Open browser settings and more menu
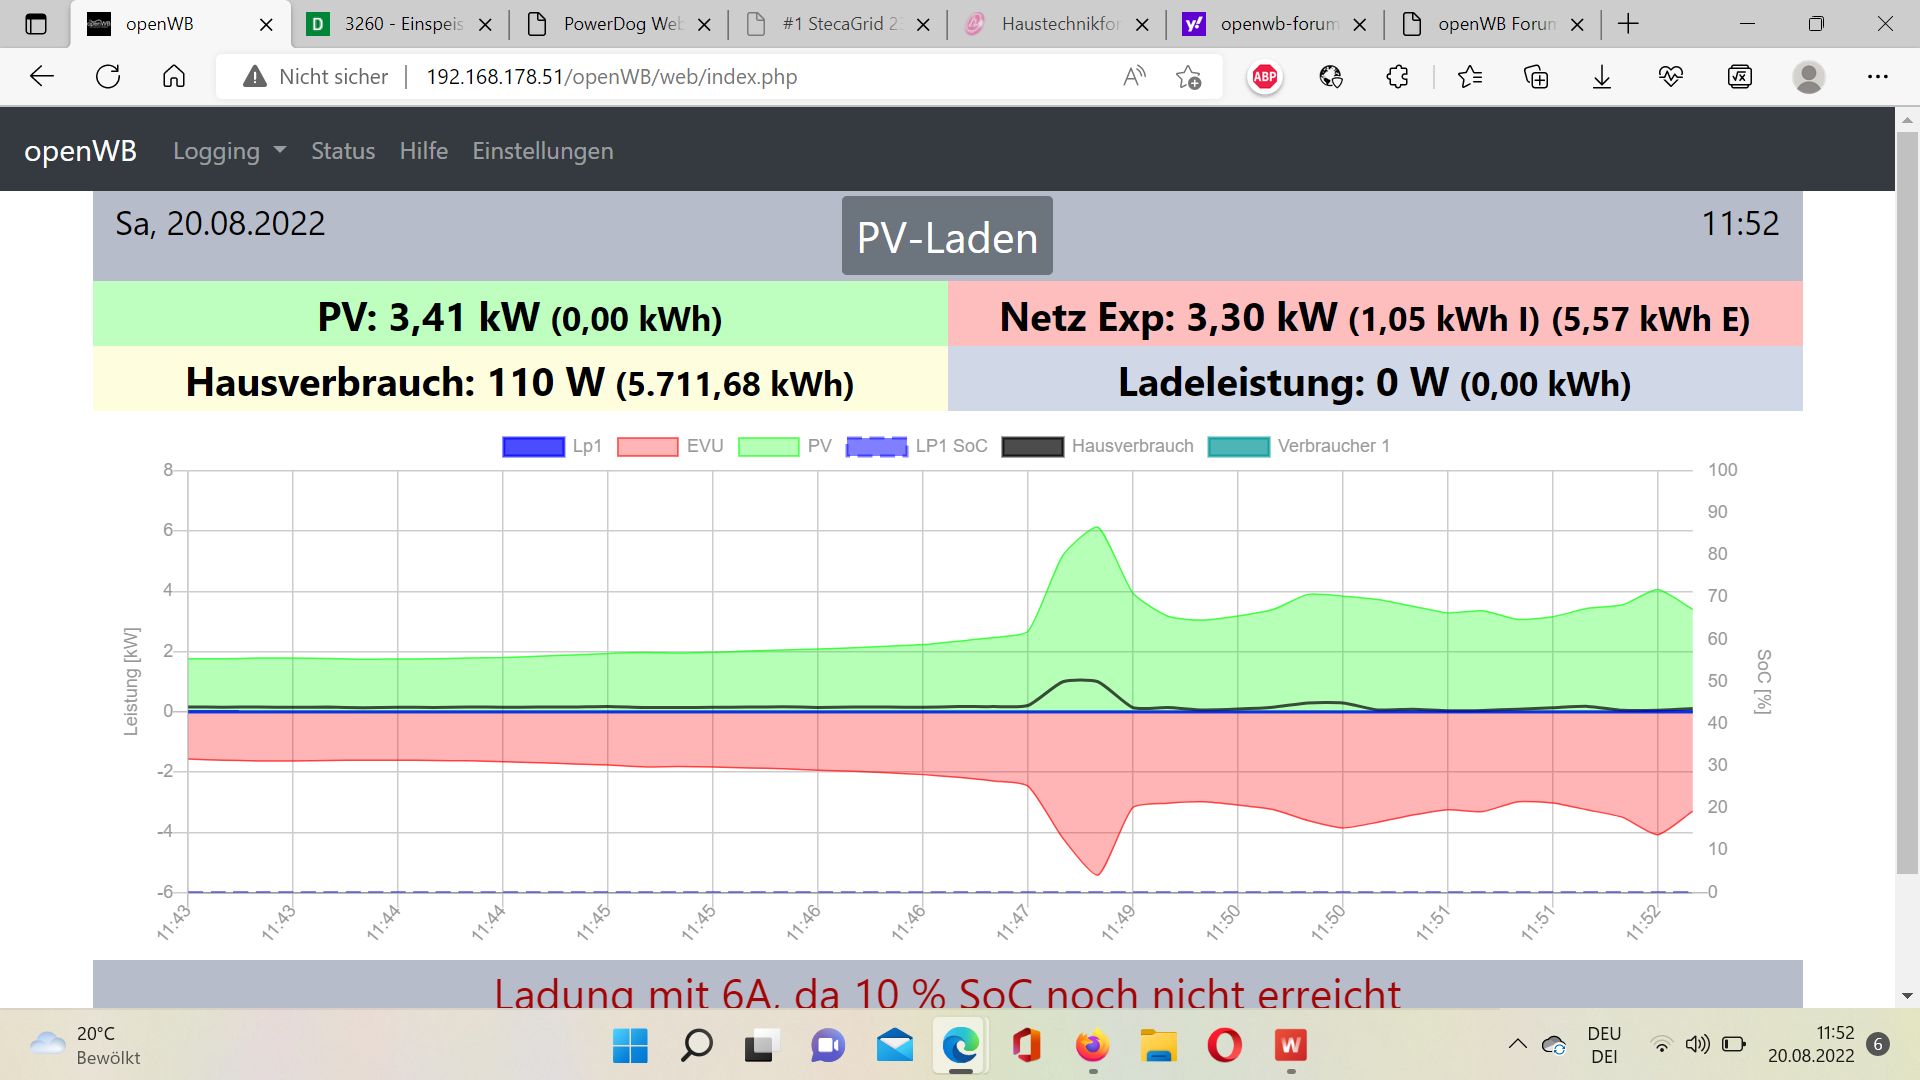 1877,77
